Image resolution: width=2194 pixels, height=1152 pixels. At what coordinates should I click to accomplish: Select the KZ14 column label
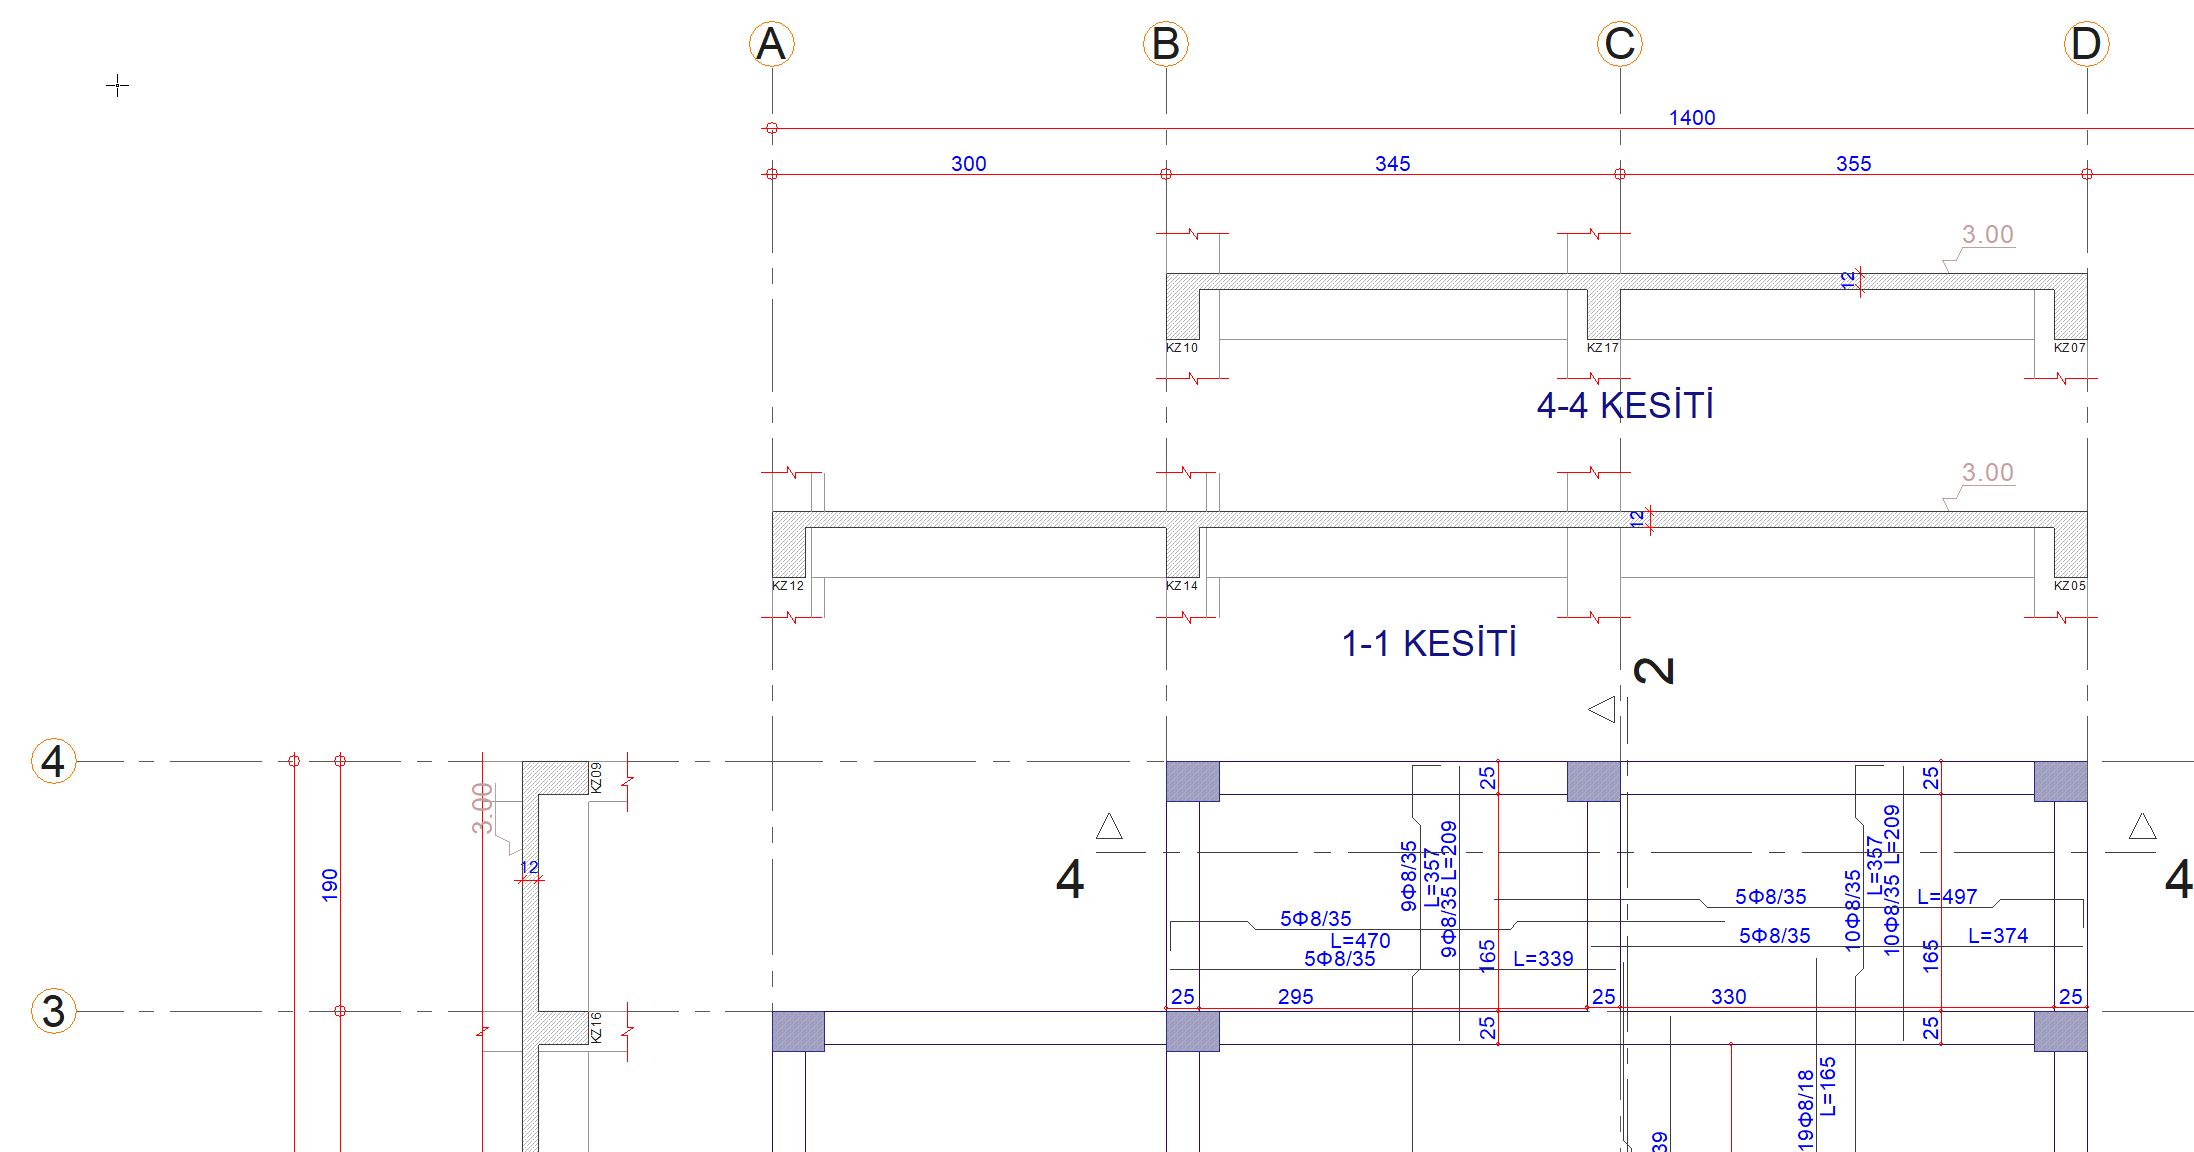(x=1181, y=586)
